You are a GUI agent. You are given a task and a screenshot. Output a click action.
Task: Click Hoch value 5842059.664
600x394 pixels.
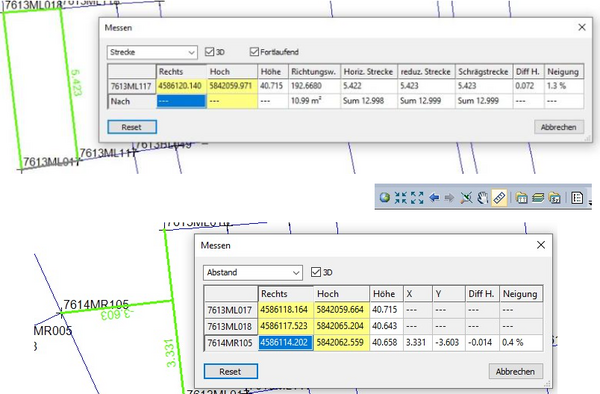342,309
